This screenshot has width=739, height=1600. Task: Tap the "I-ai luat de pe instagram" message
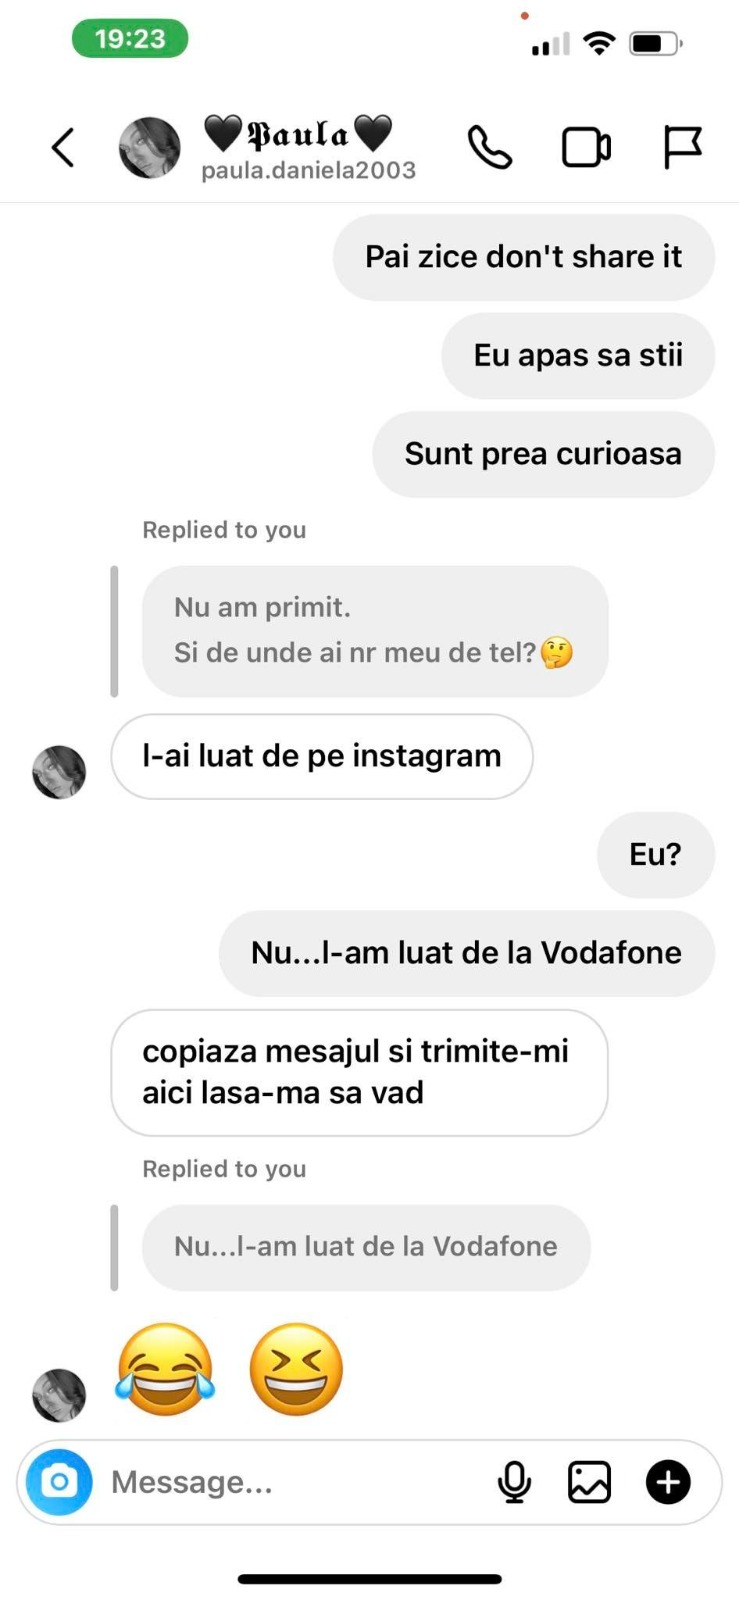pos(322,756)
